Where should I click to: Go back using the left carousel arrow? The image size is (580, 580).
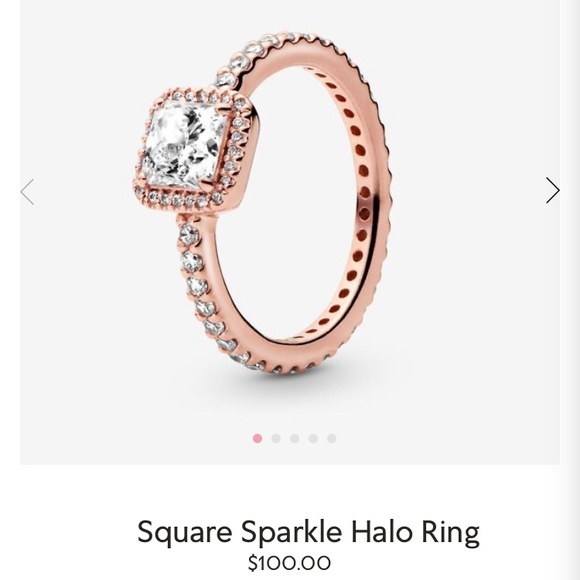[27, 192]
